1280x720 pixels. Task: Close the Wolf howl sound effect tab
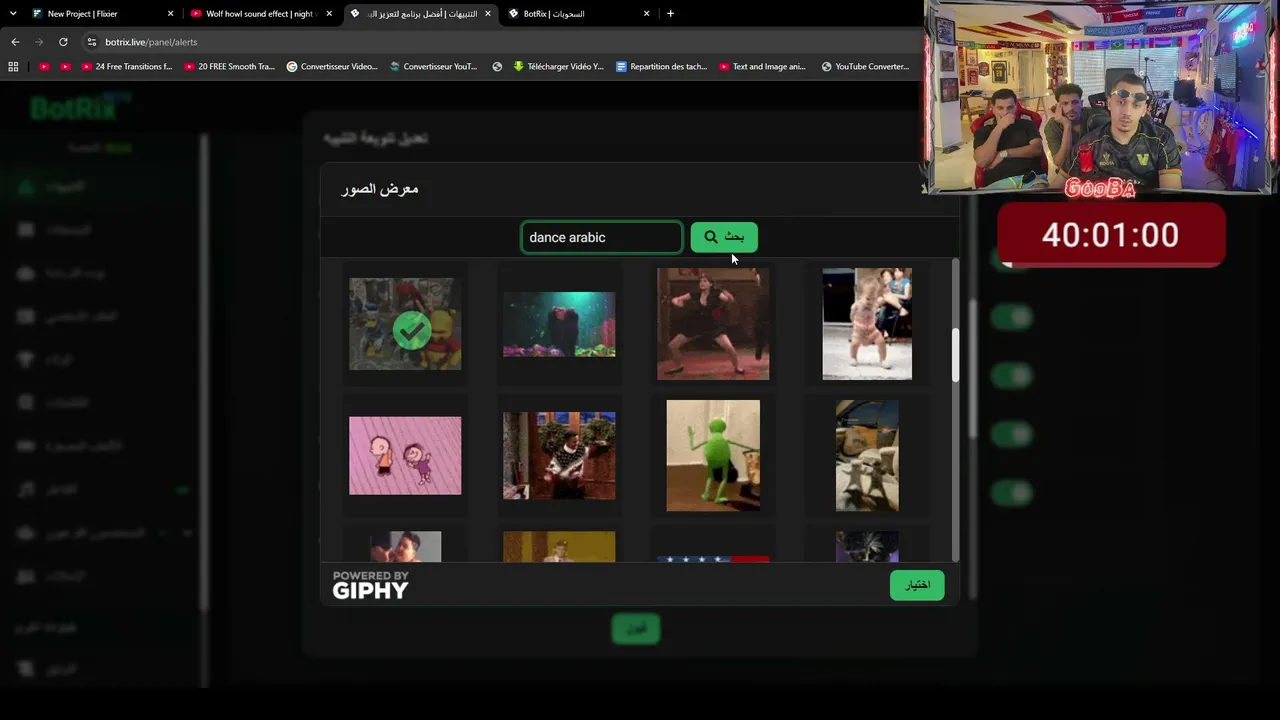329,14
